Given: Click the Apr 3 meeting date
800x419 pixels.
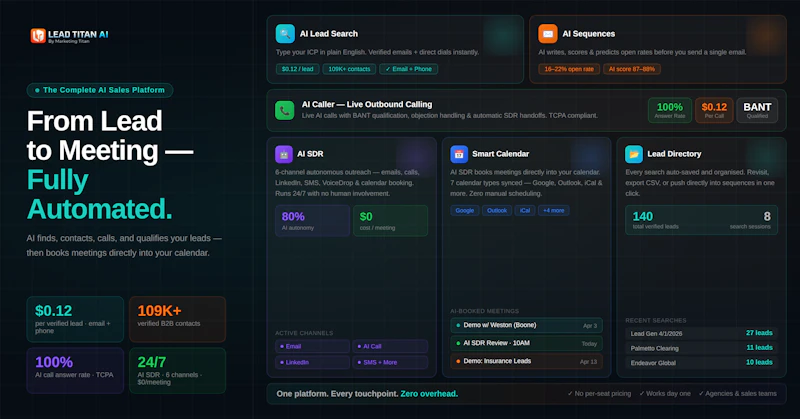Looking at the screenshot, I should coord(590,326).
